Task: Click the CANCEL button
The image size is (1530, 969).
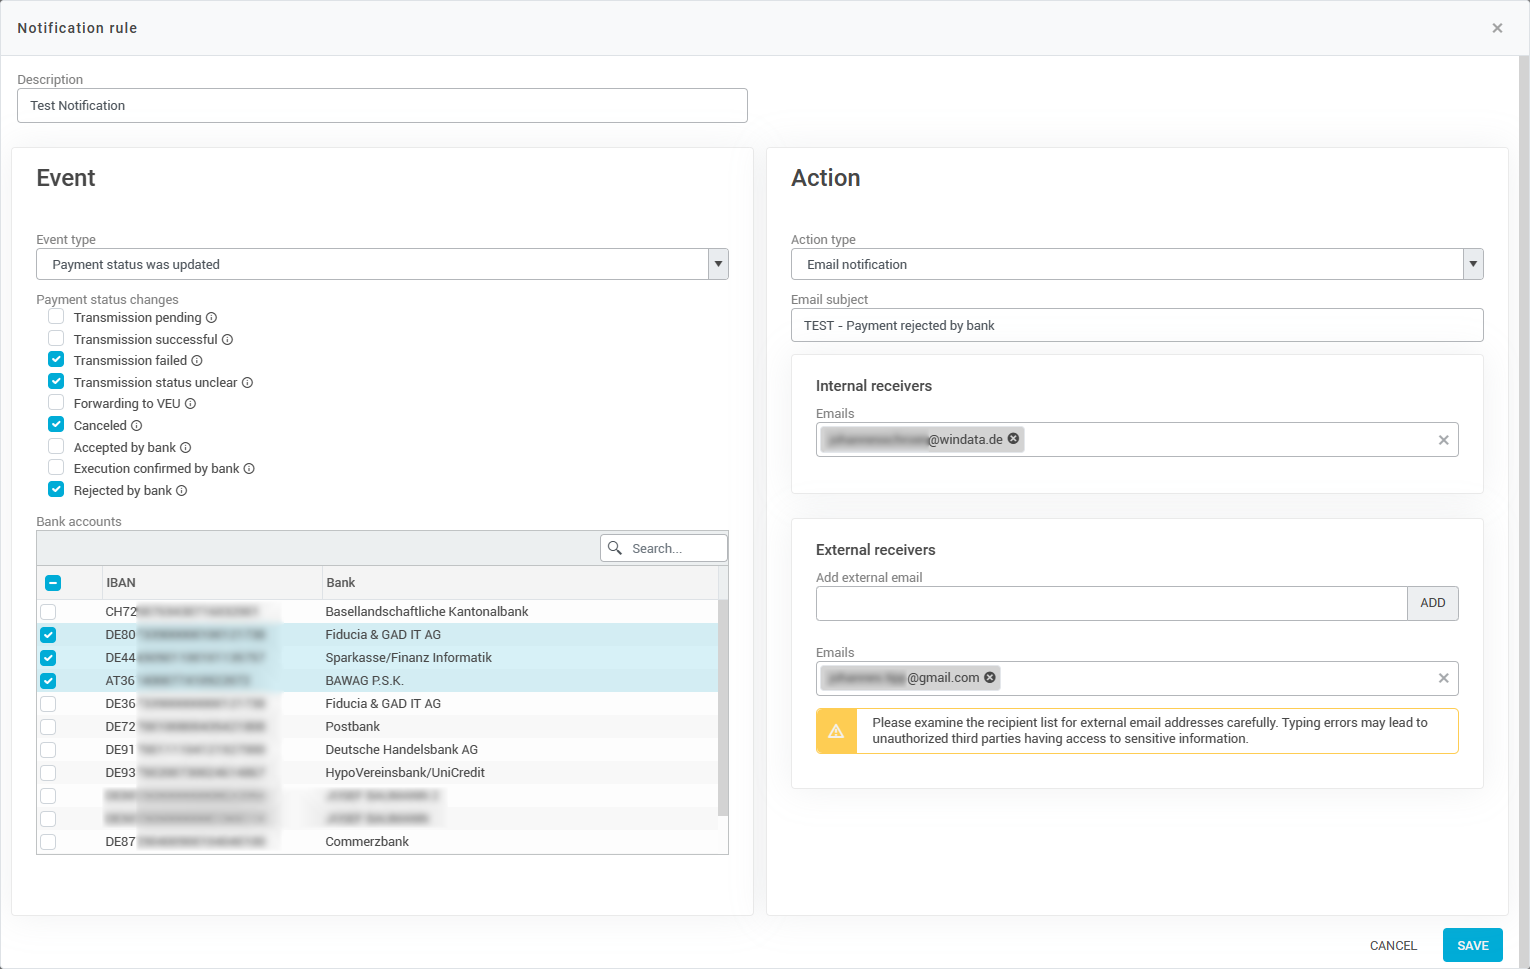Action: pyautogui.click(x=1393, y=945)
